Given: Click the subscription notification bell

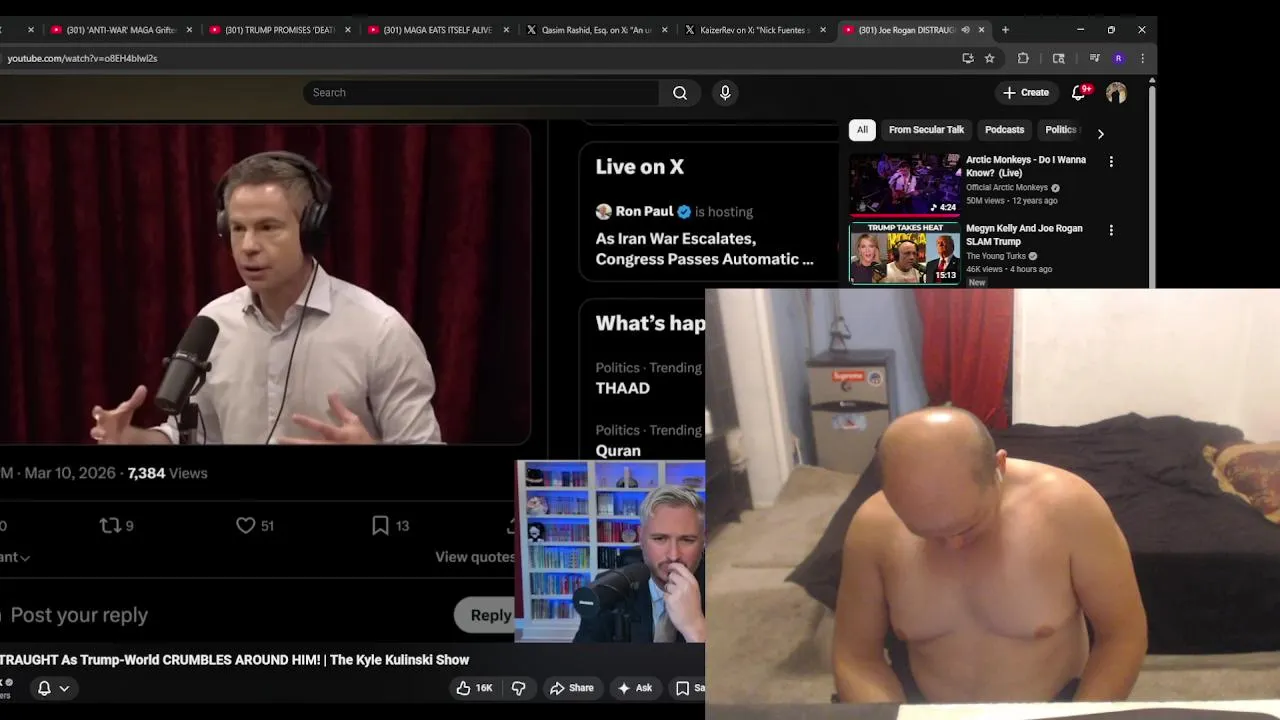Looking at the screenshot, I should pos(44,688).
